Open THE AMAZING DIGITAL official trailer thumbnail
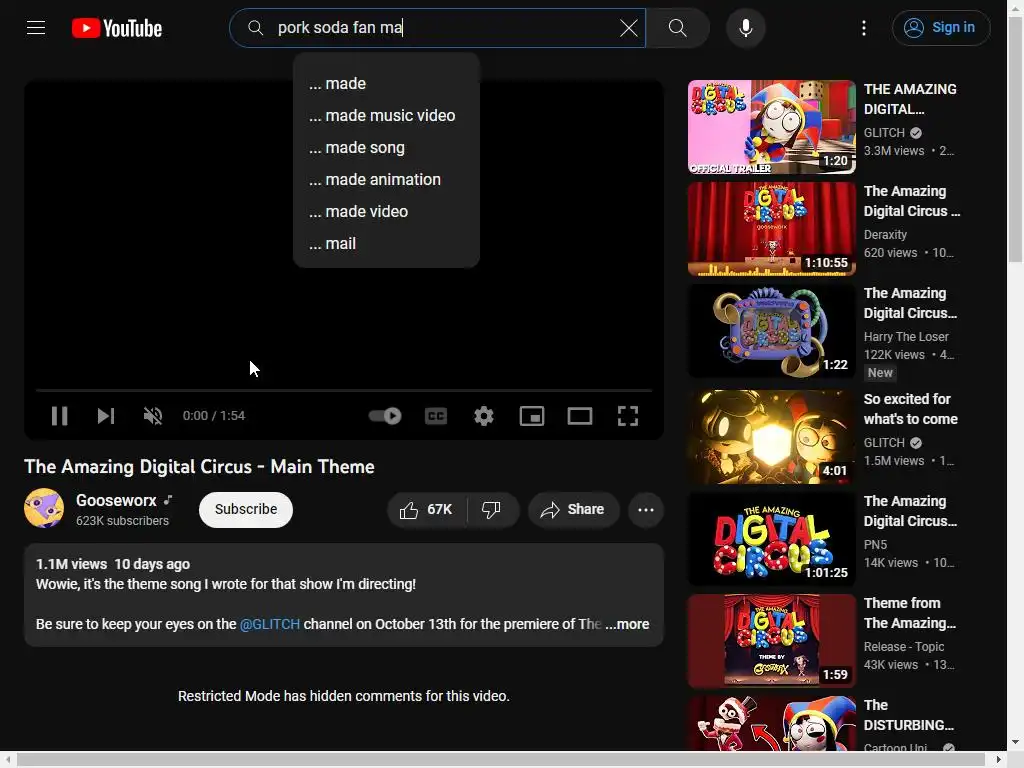The image size is (1024, 768). (x=771, y=127)
